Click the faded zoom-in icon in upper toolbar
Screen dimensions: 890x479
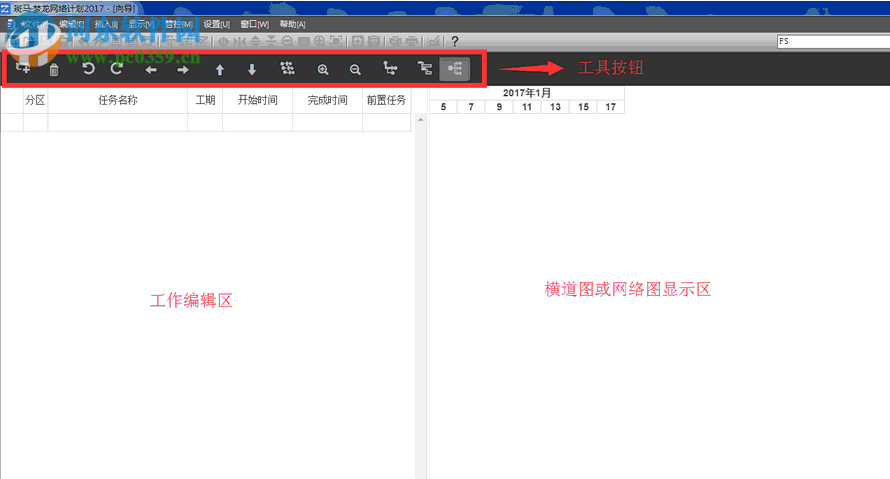[320, 41]
